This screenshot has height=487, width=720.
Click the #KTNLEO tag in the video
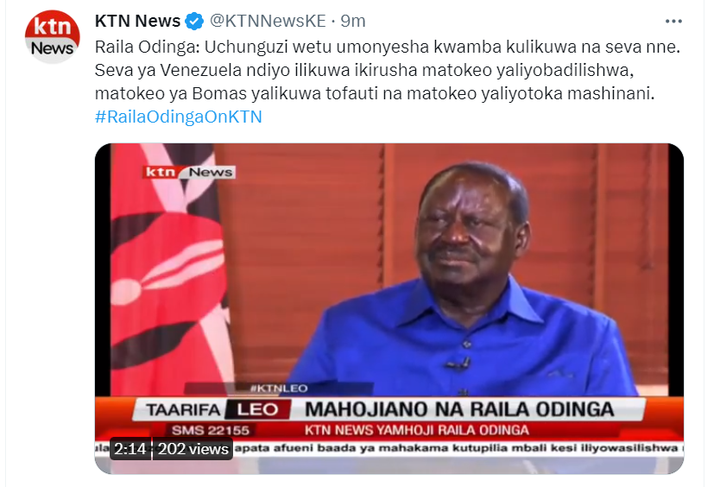coord(279,388)
